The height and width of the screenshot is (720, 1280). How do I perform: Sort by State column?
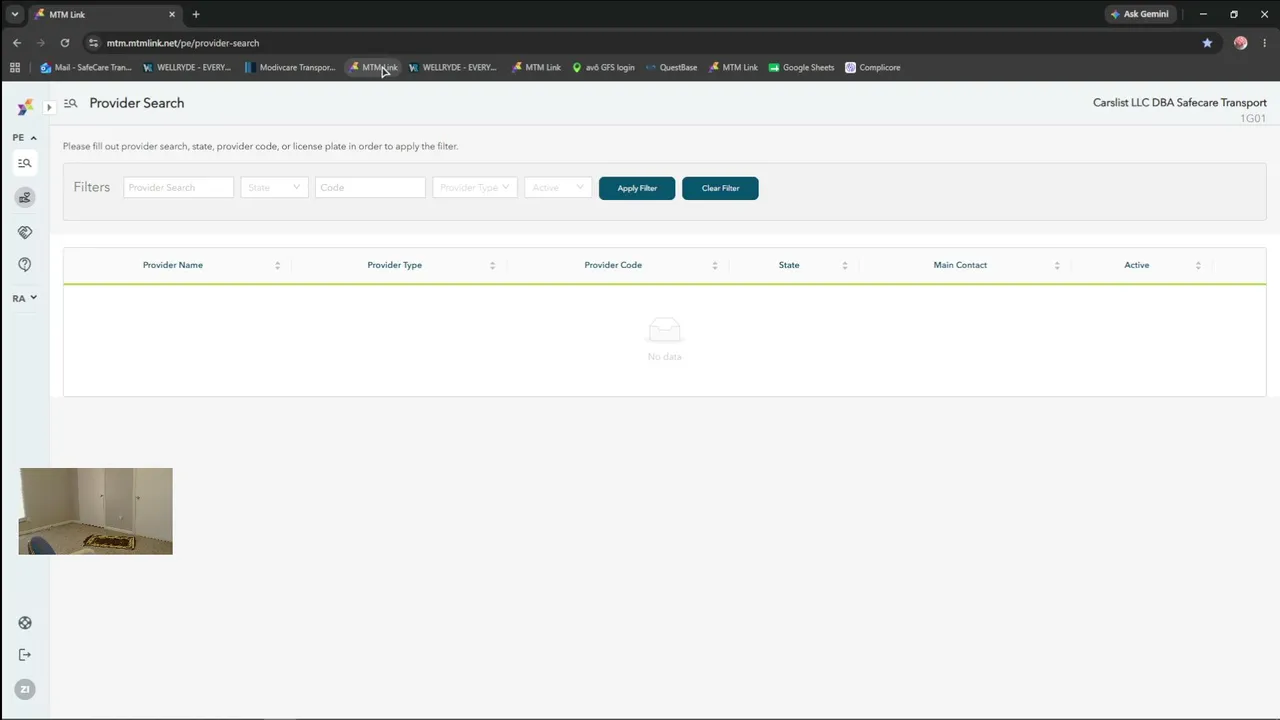[x=845, y=265]
